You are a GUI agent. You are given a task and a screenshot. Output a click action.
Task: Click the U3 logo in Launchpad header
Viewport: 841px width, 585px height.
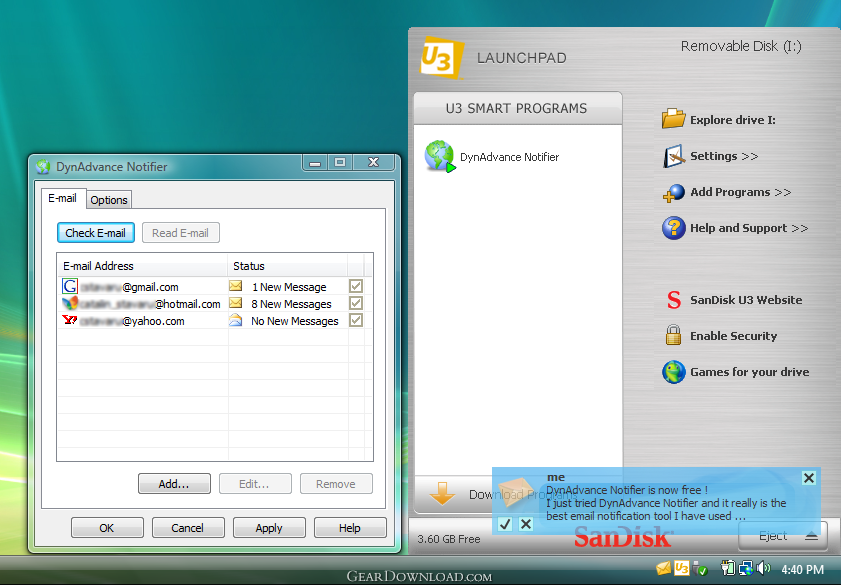point(441,57)
